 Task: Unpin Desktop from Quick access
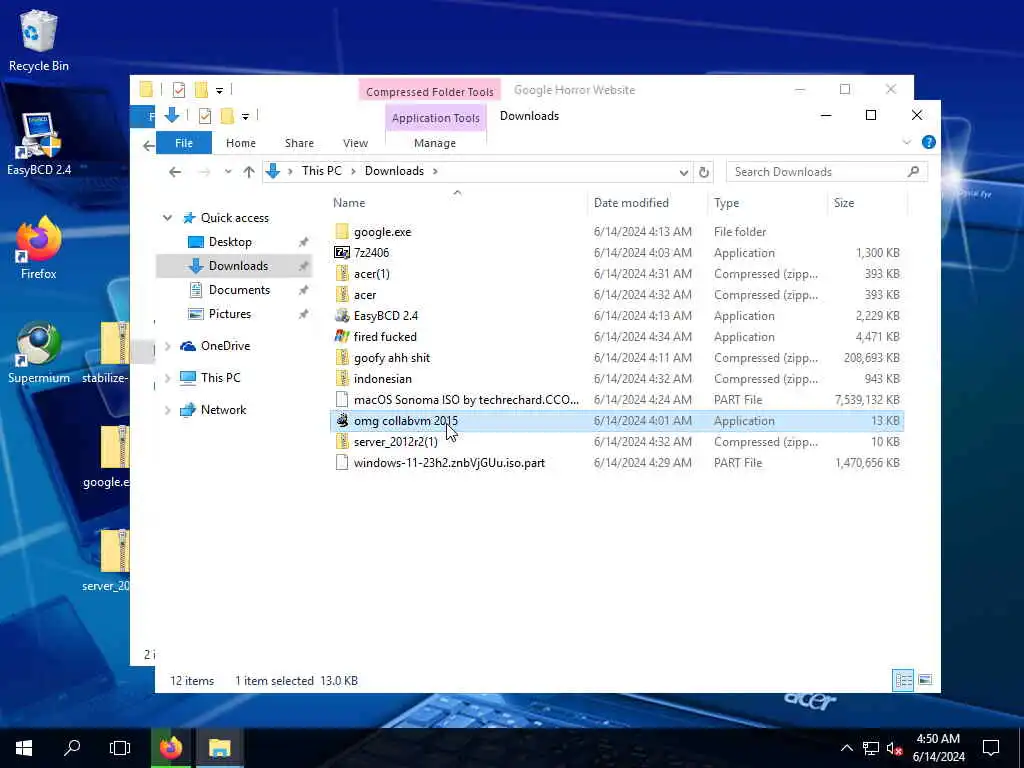click(x=303, y=242)
